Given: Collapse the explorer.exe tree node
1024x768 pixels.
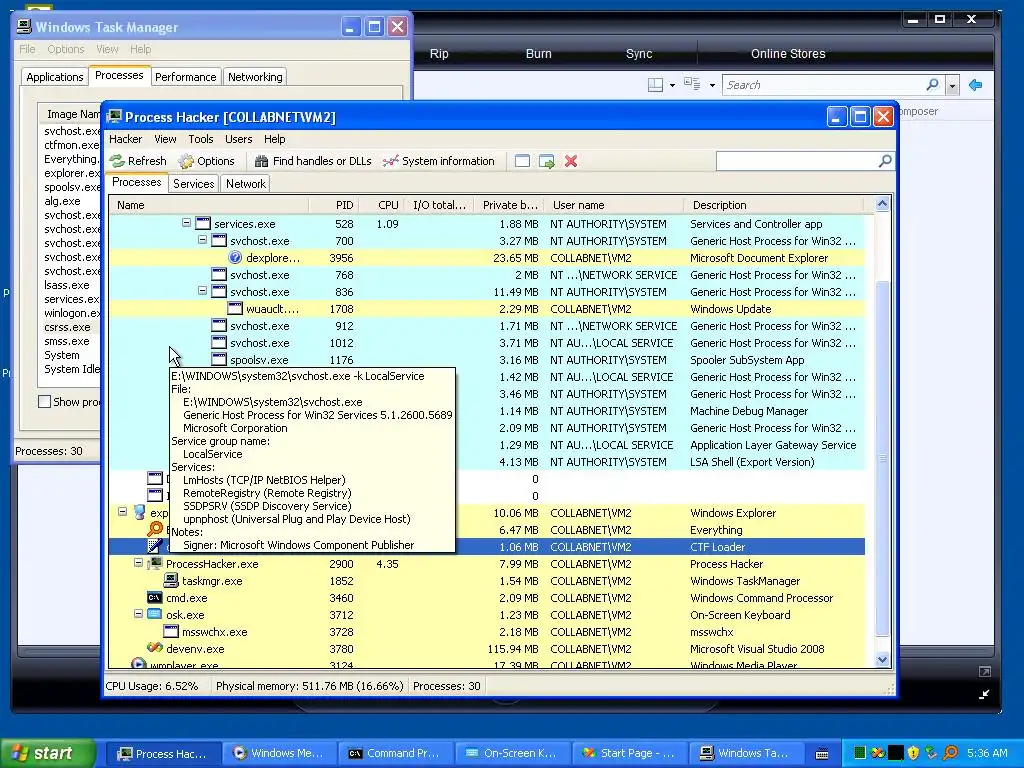Looking at the screenshot, I should 122,512.
